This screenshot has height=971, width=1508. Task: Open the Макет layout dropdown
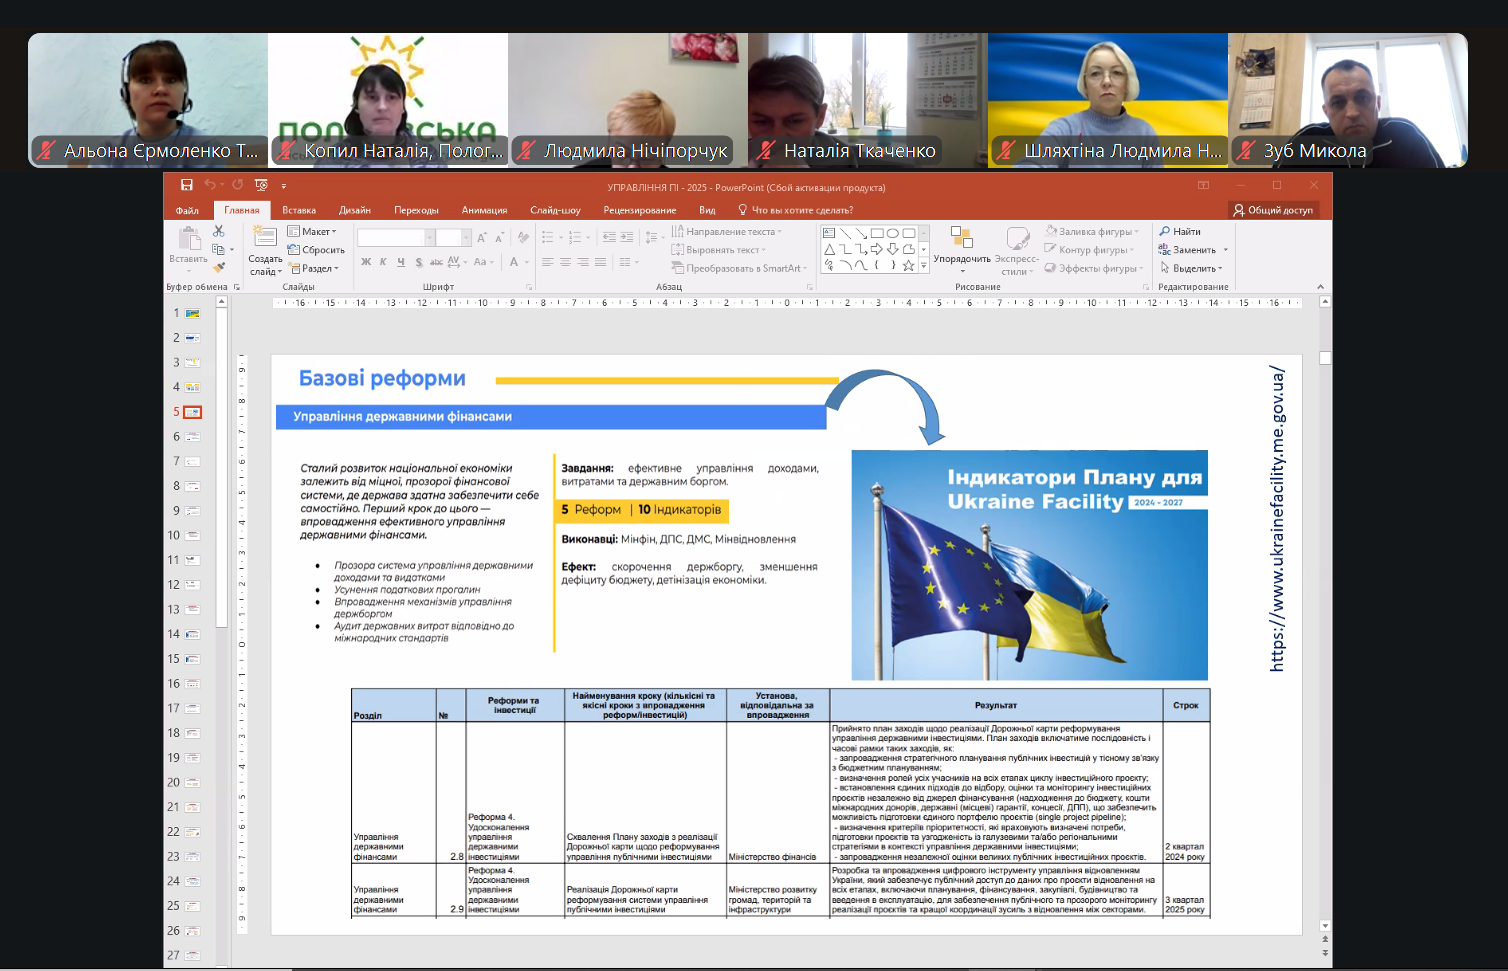click(313, 232)
